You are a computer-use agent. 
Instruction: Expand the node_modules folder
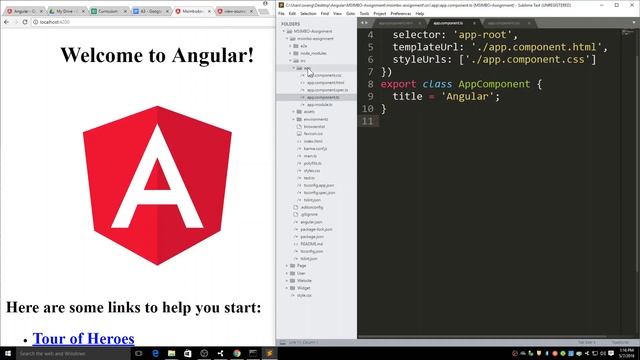coord(291,53)
